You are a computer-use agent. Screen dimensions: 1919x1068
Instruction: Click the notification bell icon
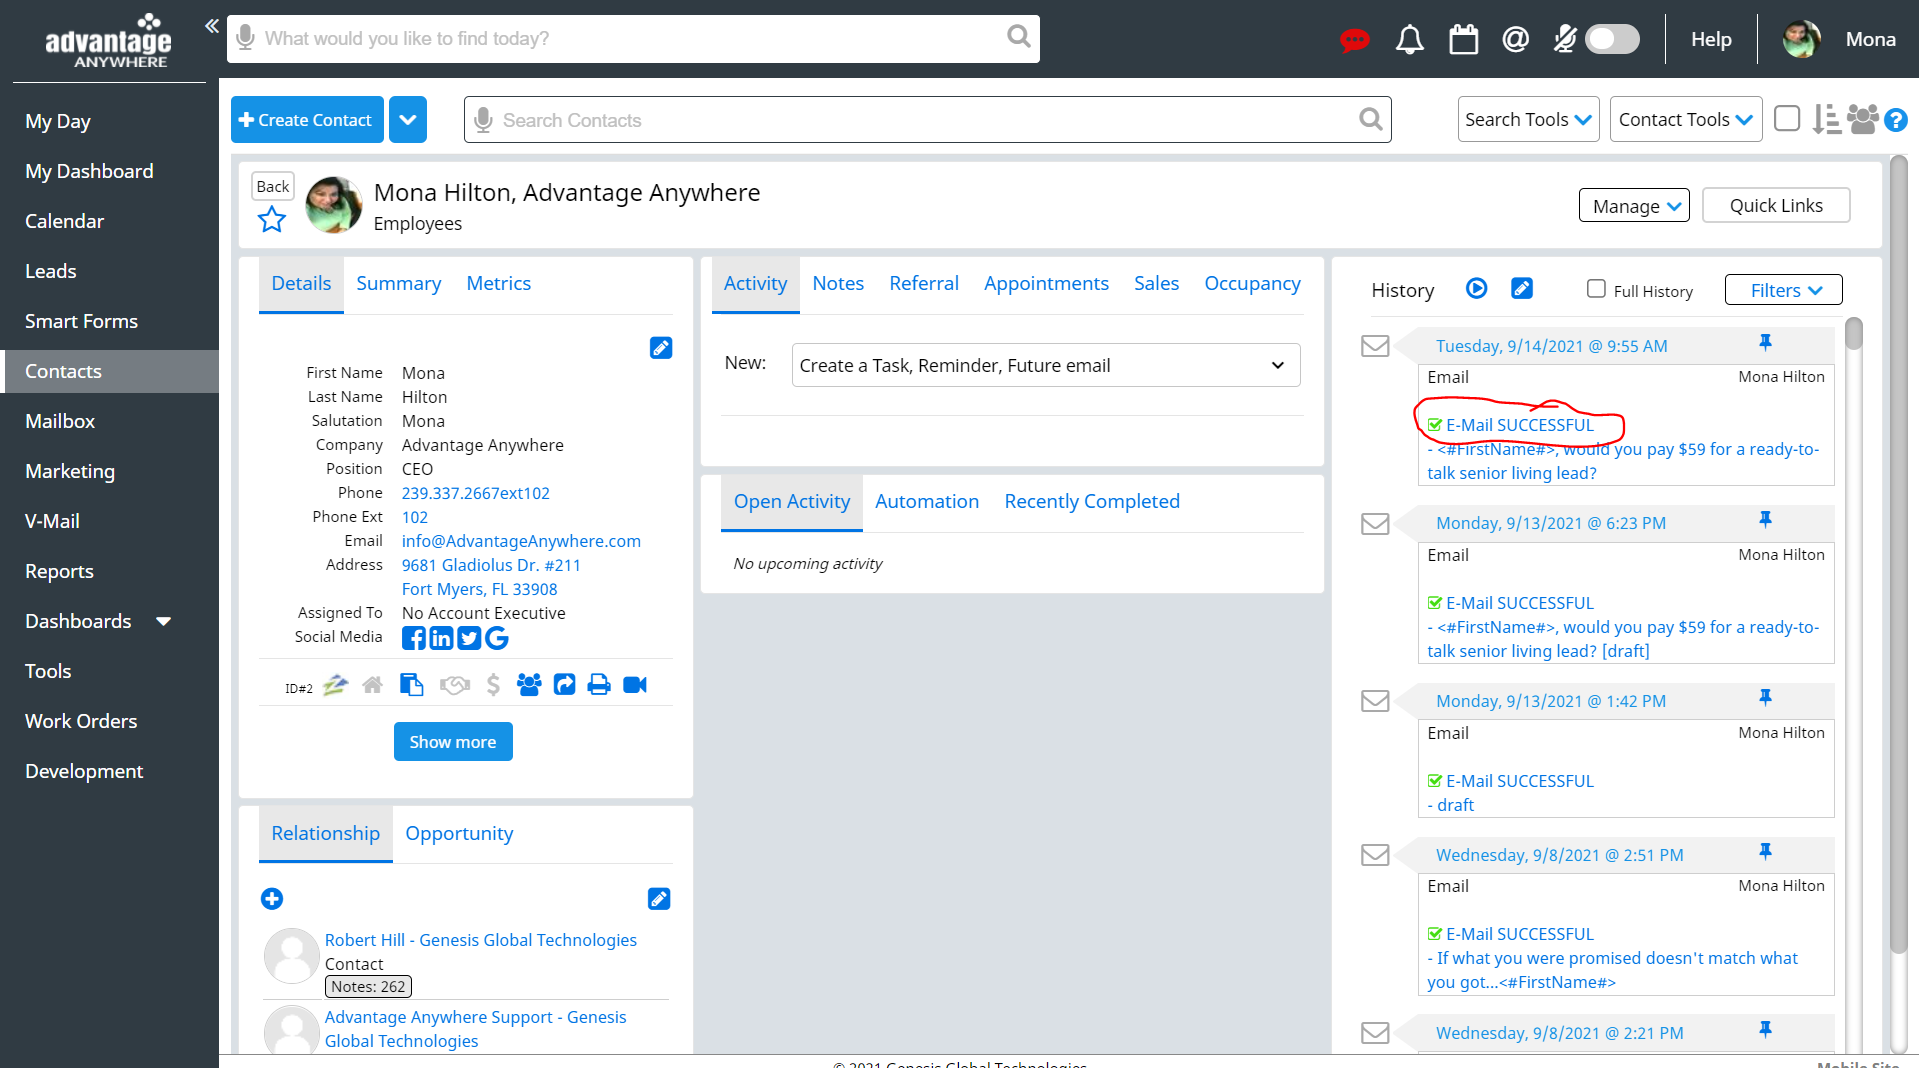tap(1409, 40)
